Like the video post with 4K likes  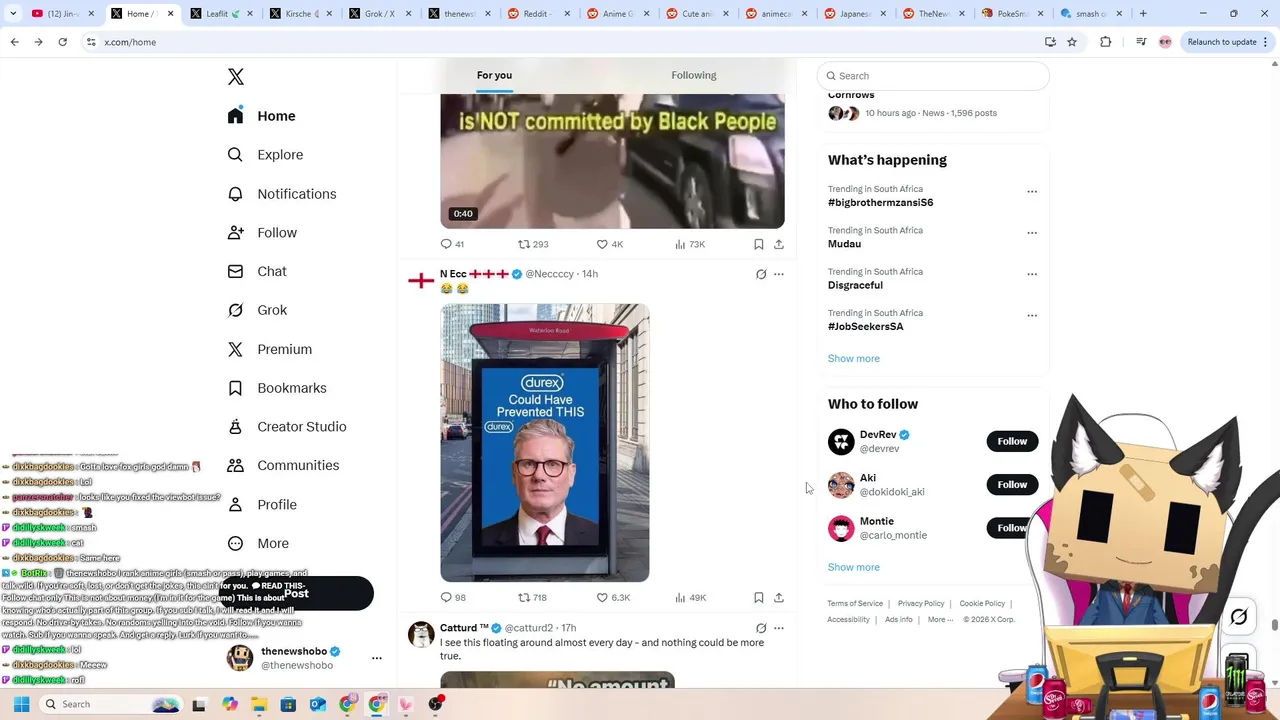pos(610,244)
